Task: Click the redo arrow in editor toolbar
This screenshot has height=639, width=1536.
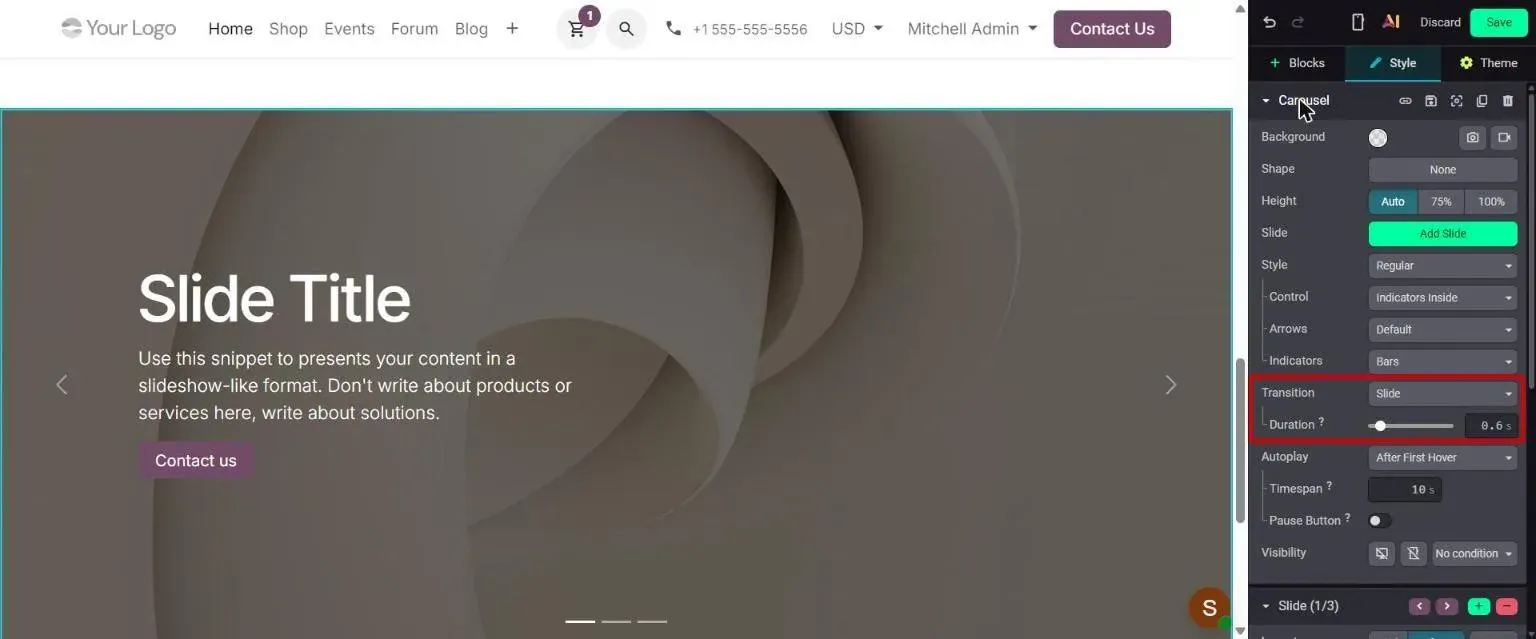Action: click(x=1298, y=22)
